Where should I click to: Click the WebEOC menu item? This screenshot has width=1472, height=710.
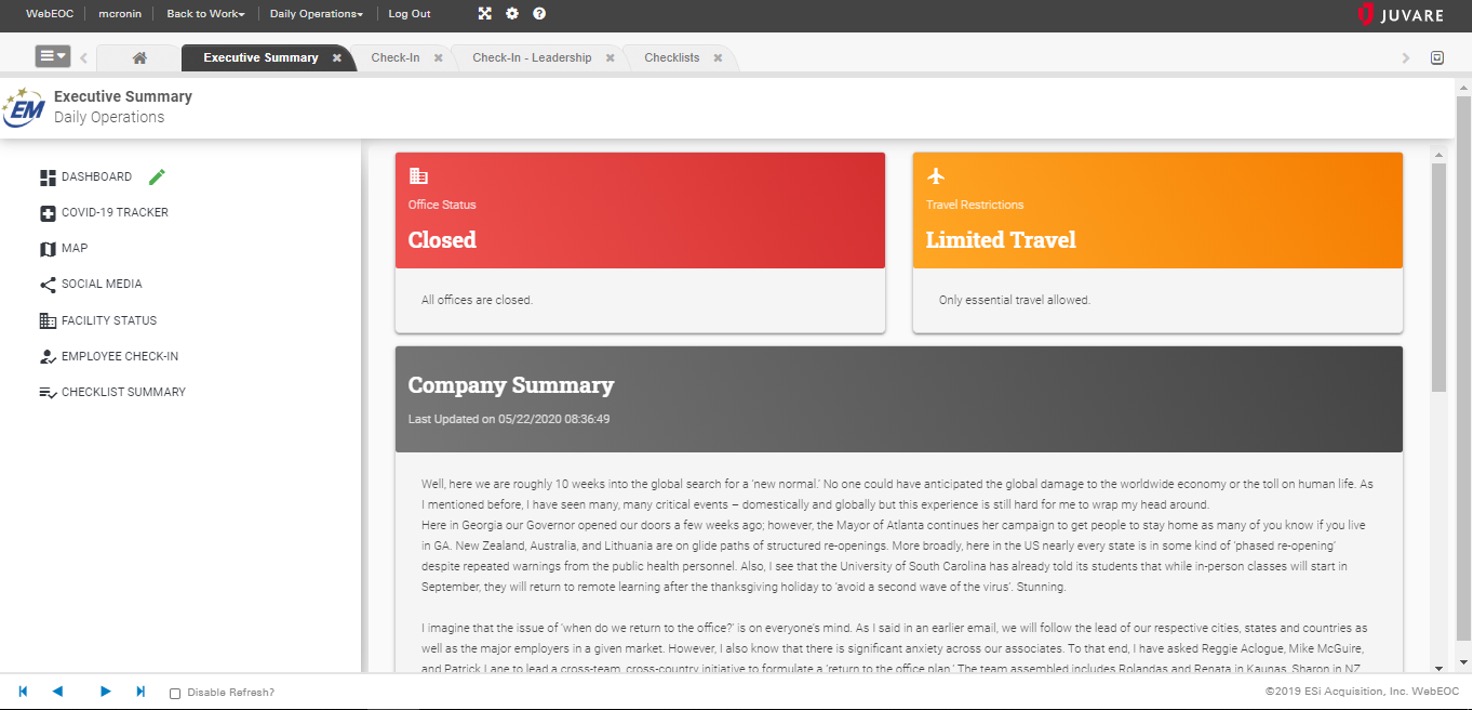coord(49,14)
